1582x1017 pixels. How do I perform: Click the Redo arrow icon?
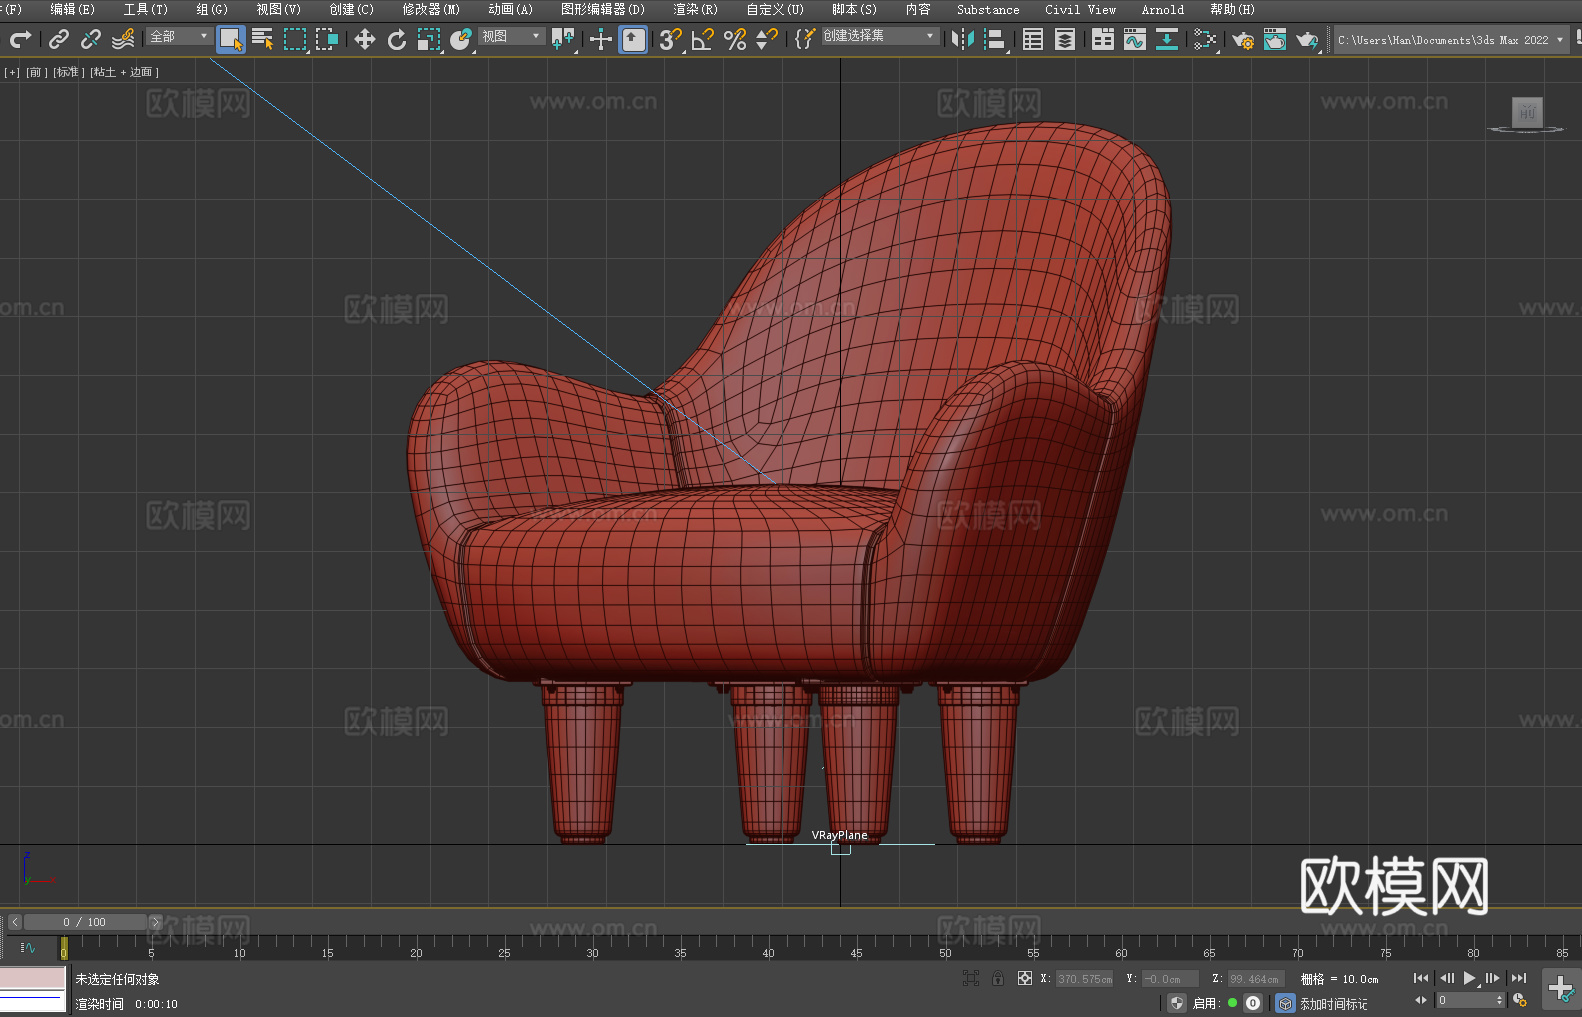pyautogui.click(x=20, y=39)
